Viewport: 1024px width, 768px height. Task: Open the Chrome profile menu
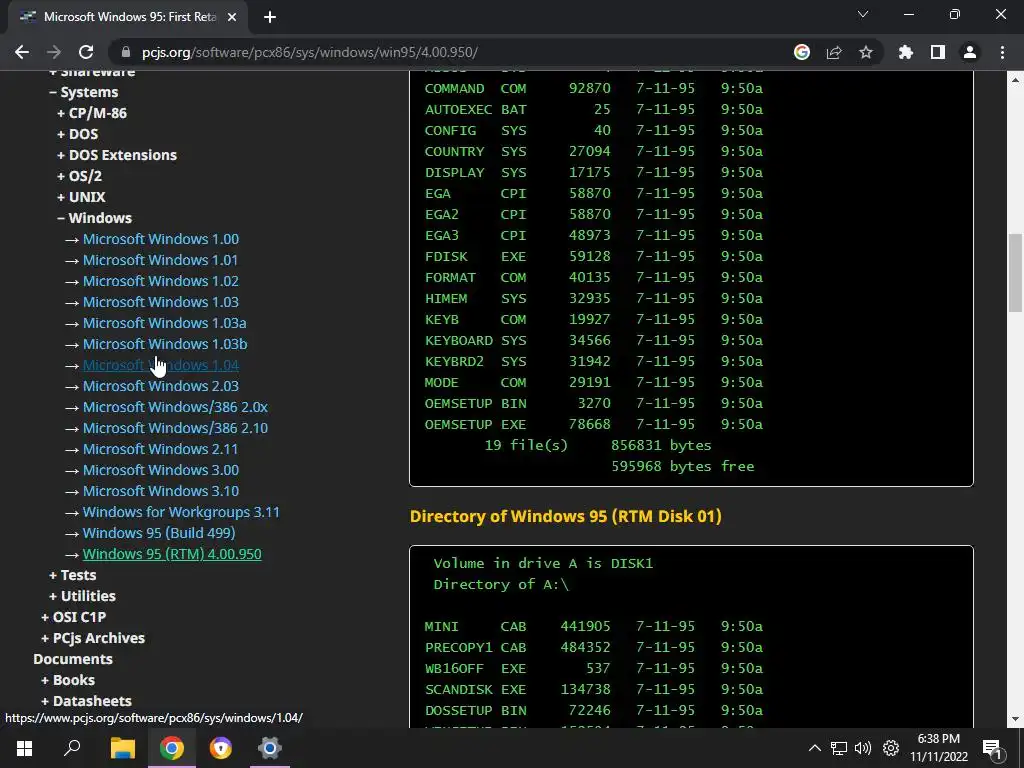pyautogui.click(x=970, y=52)
